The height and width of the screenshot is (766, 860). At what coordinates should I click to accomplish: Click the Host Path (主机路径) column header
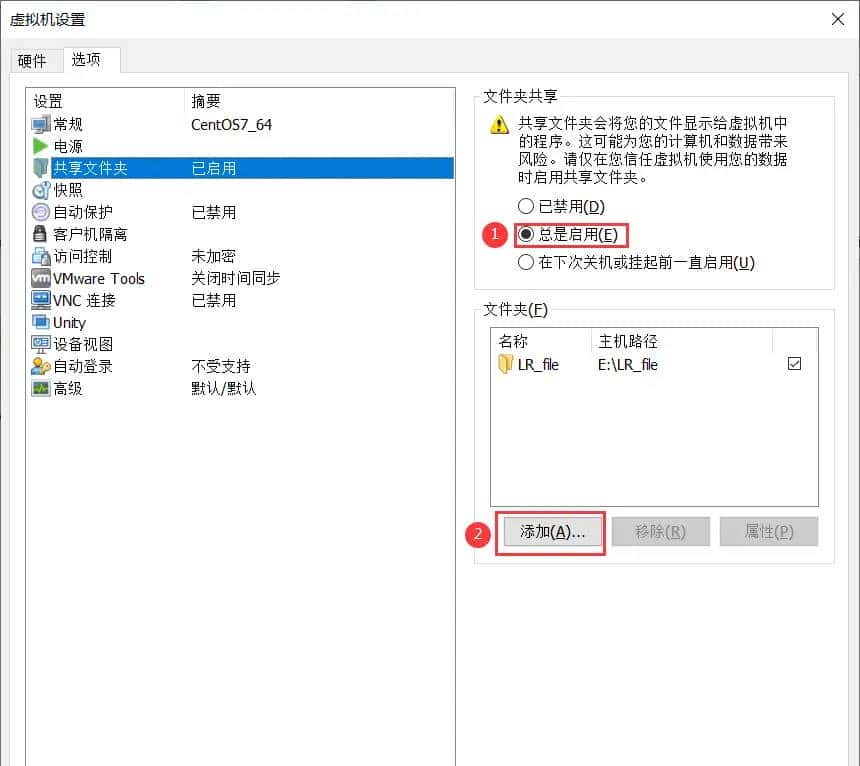[628, 341]
